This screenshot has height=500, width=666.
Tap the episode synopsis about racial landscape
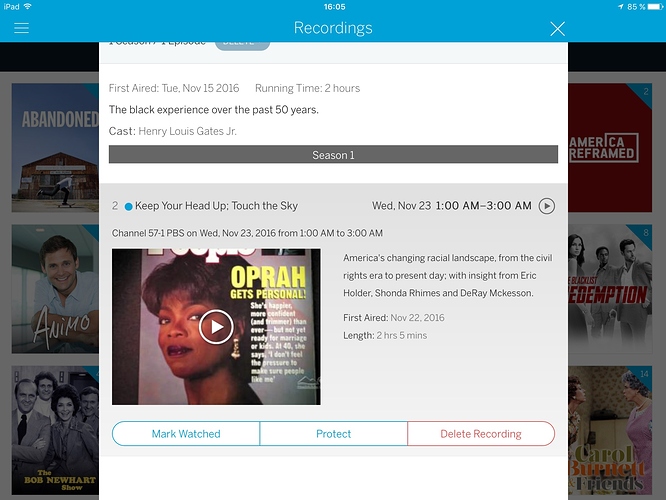click(448, 276)
